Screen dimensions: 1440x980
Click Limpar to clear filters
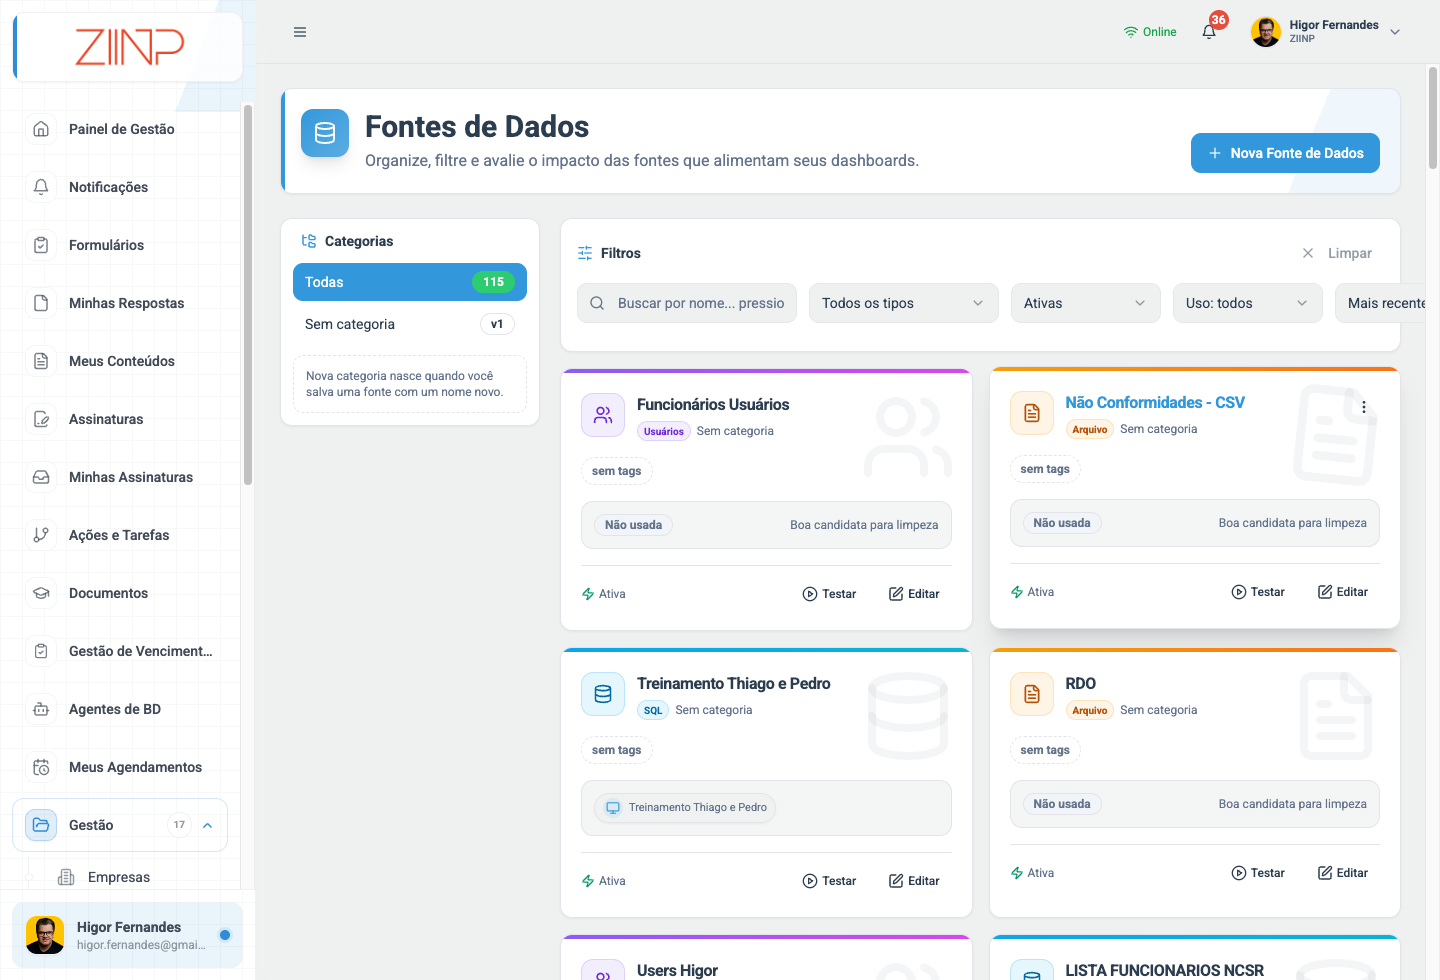click(1337, 253)
